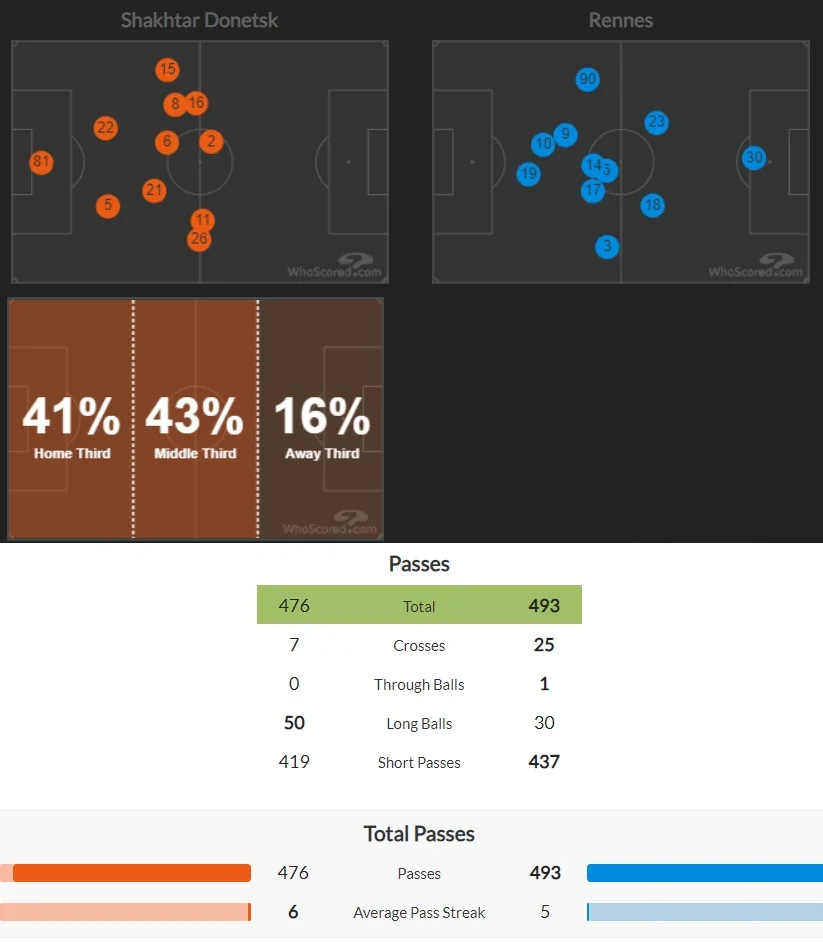Click the blue Rennes passes bar
823x943 pixels.
(704, 873)
